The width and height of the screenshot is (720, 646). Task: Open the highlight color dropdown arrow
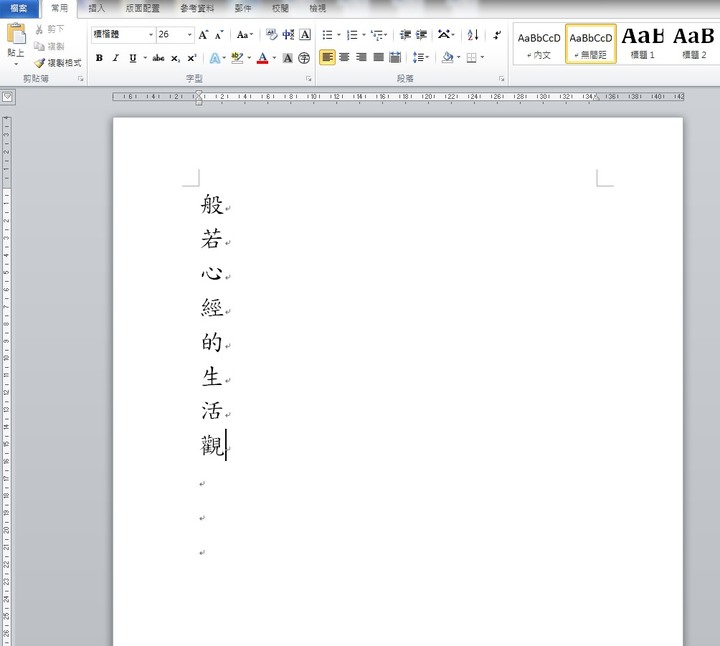[x=249, y=58]
